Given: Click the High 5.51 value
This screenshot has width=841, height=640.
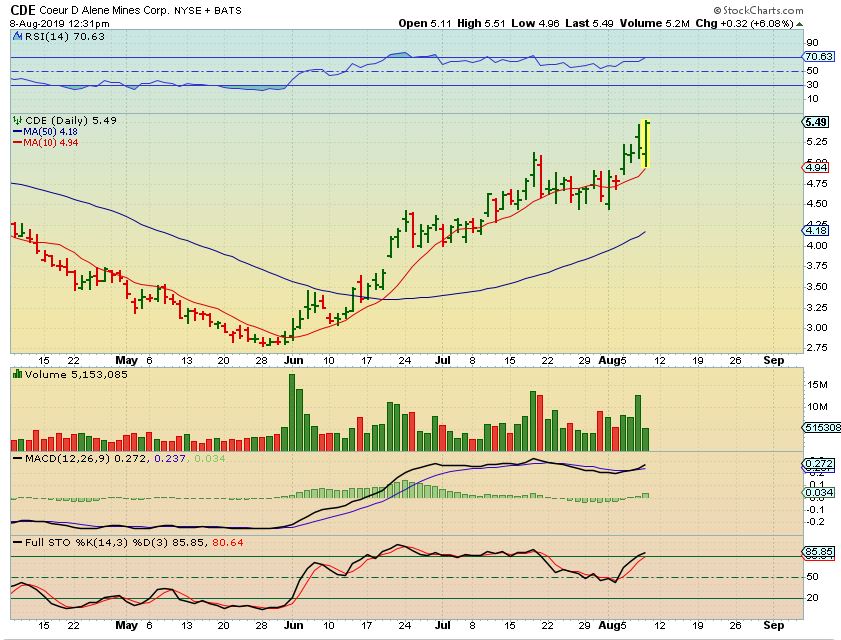Looking at the screenshot, I should click(481, 23).
